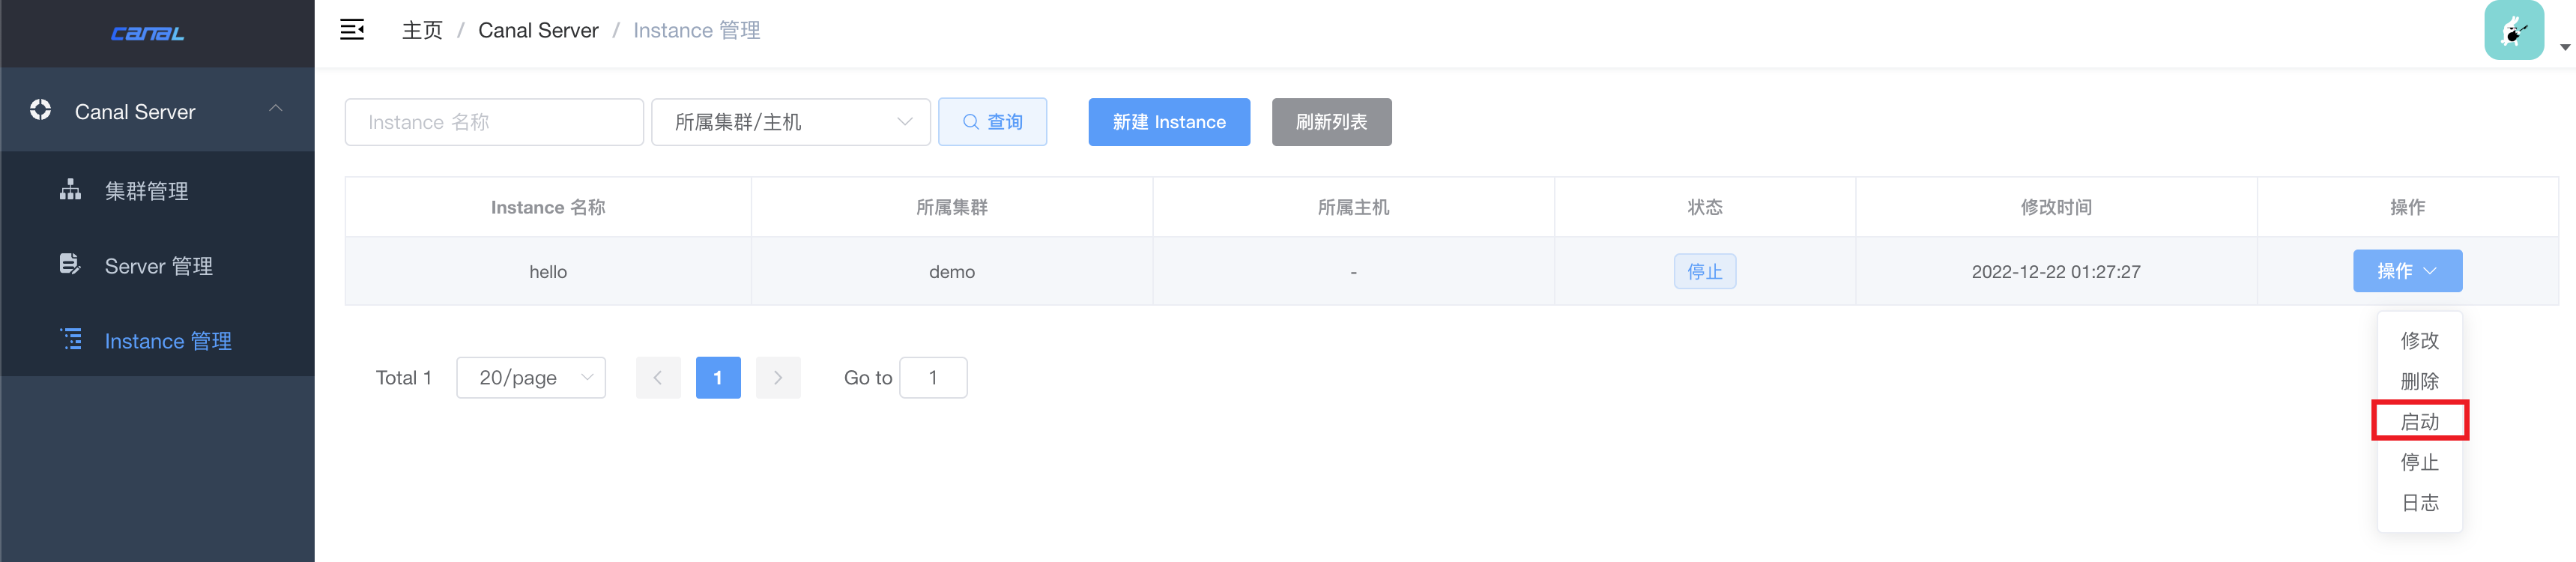Click the 状态 column header

point(1705,207)
